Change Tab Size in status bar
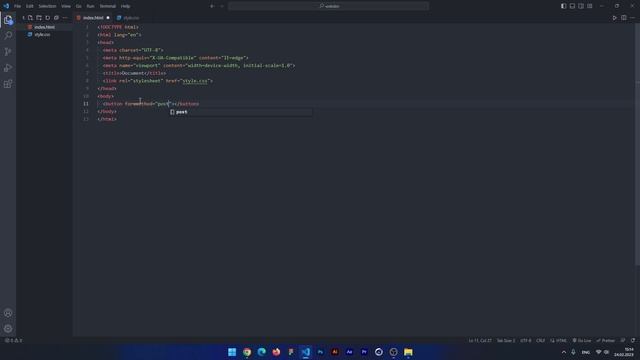The image size is (640, 360). pos(506,340)
